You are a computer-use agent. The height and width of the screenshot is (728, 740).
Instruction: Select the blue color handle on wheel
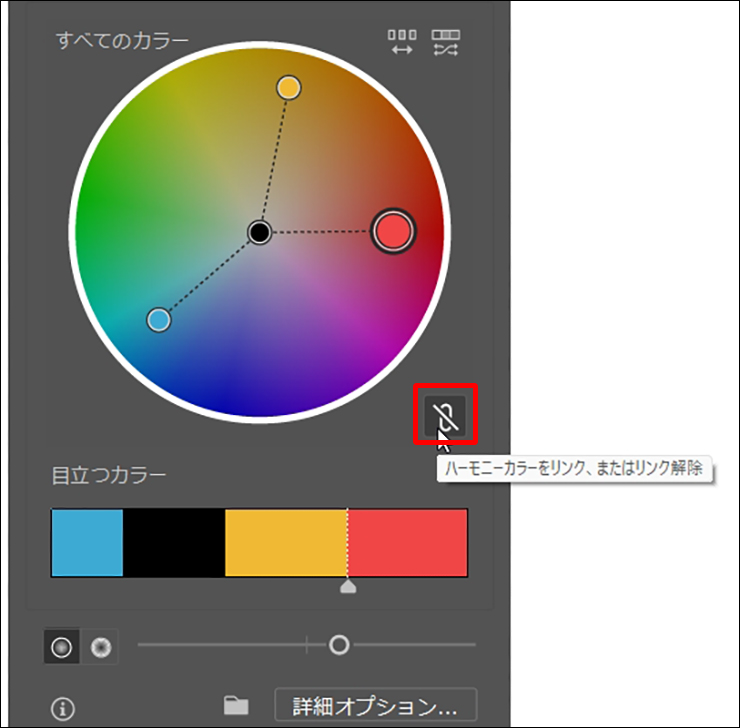158,320
